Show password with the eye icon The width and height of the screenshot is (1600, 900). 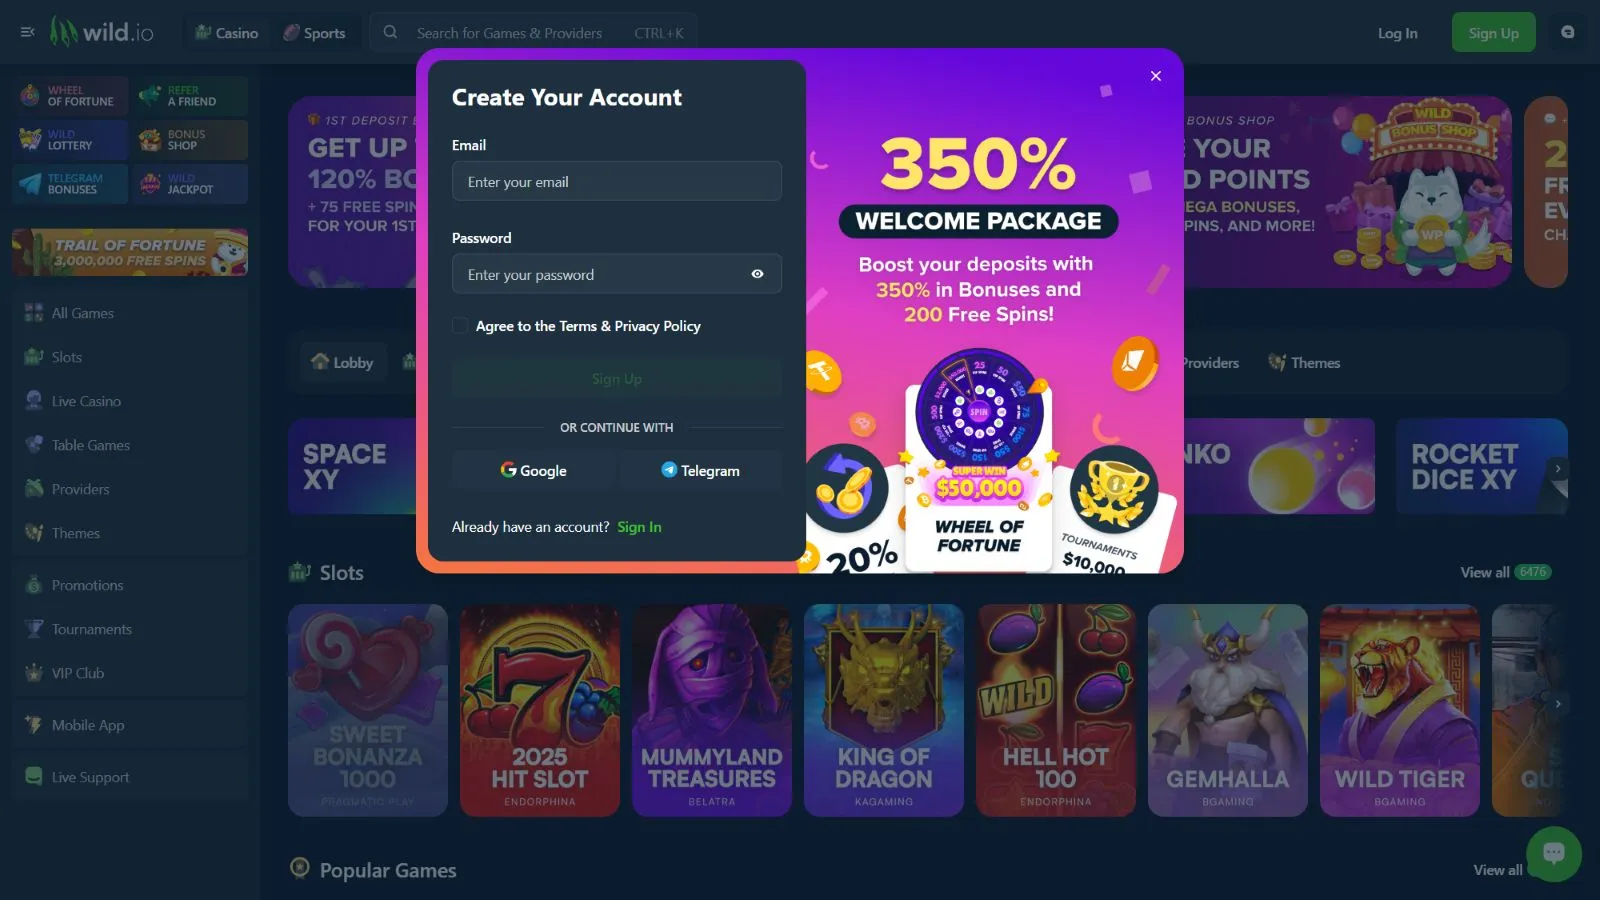point(757,274)
